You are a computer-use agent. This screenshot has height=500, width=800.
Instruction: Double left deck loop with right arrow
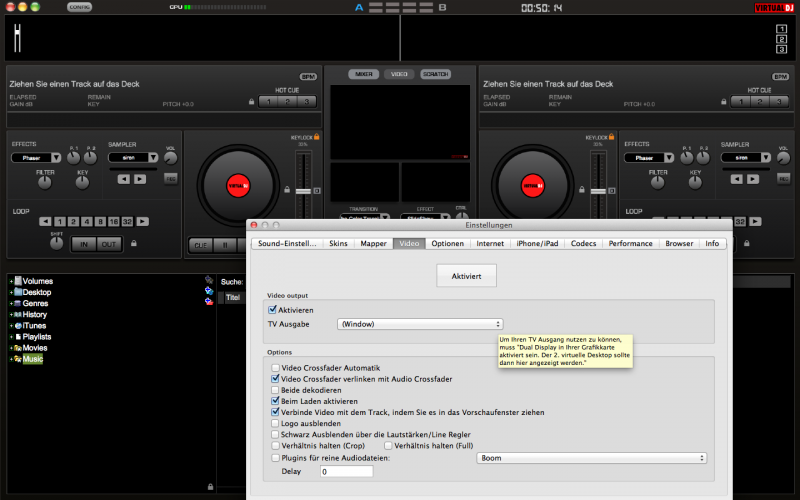tap(142, 221)
